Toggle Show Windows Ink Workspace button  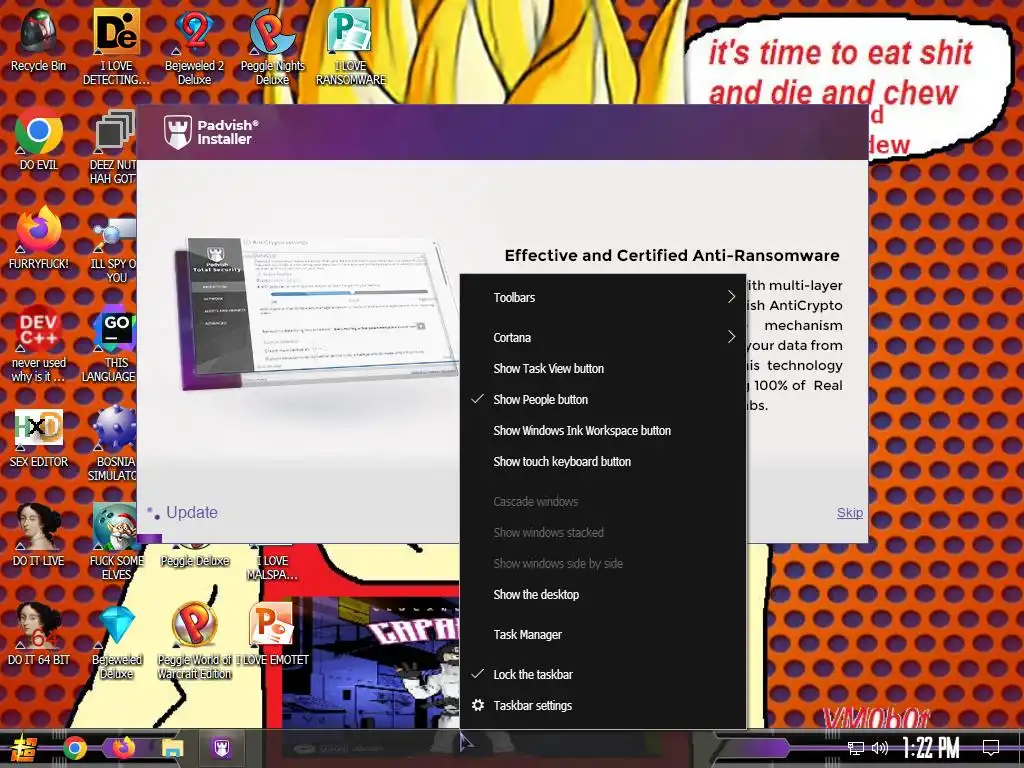click(x=603, y=430)
